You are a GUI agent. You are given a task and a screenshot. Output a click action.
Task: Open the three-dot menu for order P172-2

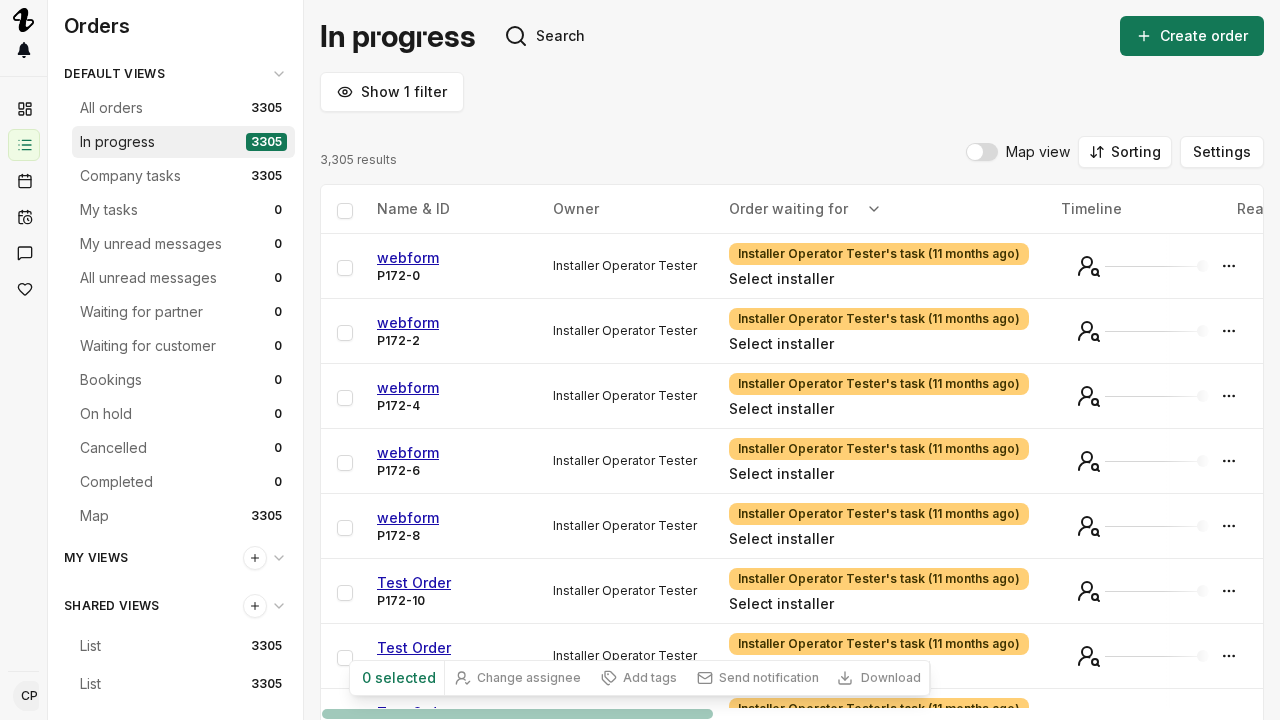click(1229, 331)
